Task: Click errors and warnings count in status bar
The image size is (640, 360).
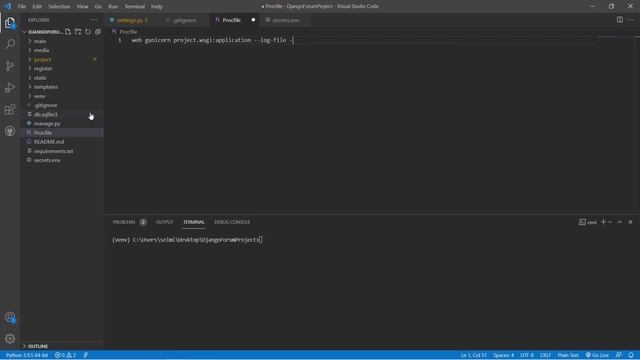Action: tap(65, 355)
